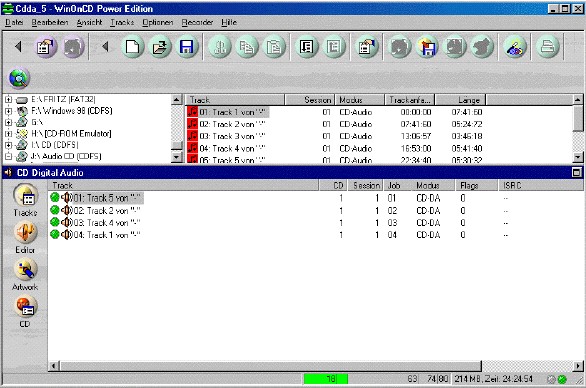Open the Tracks menu

(122, 22)
